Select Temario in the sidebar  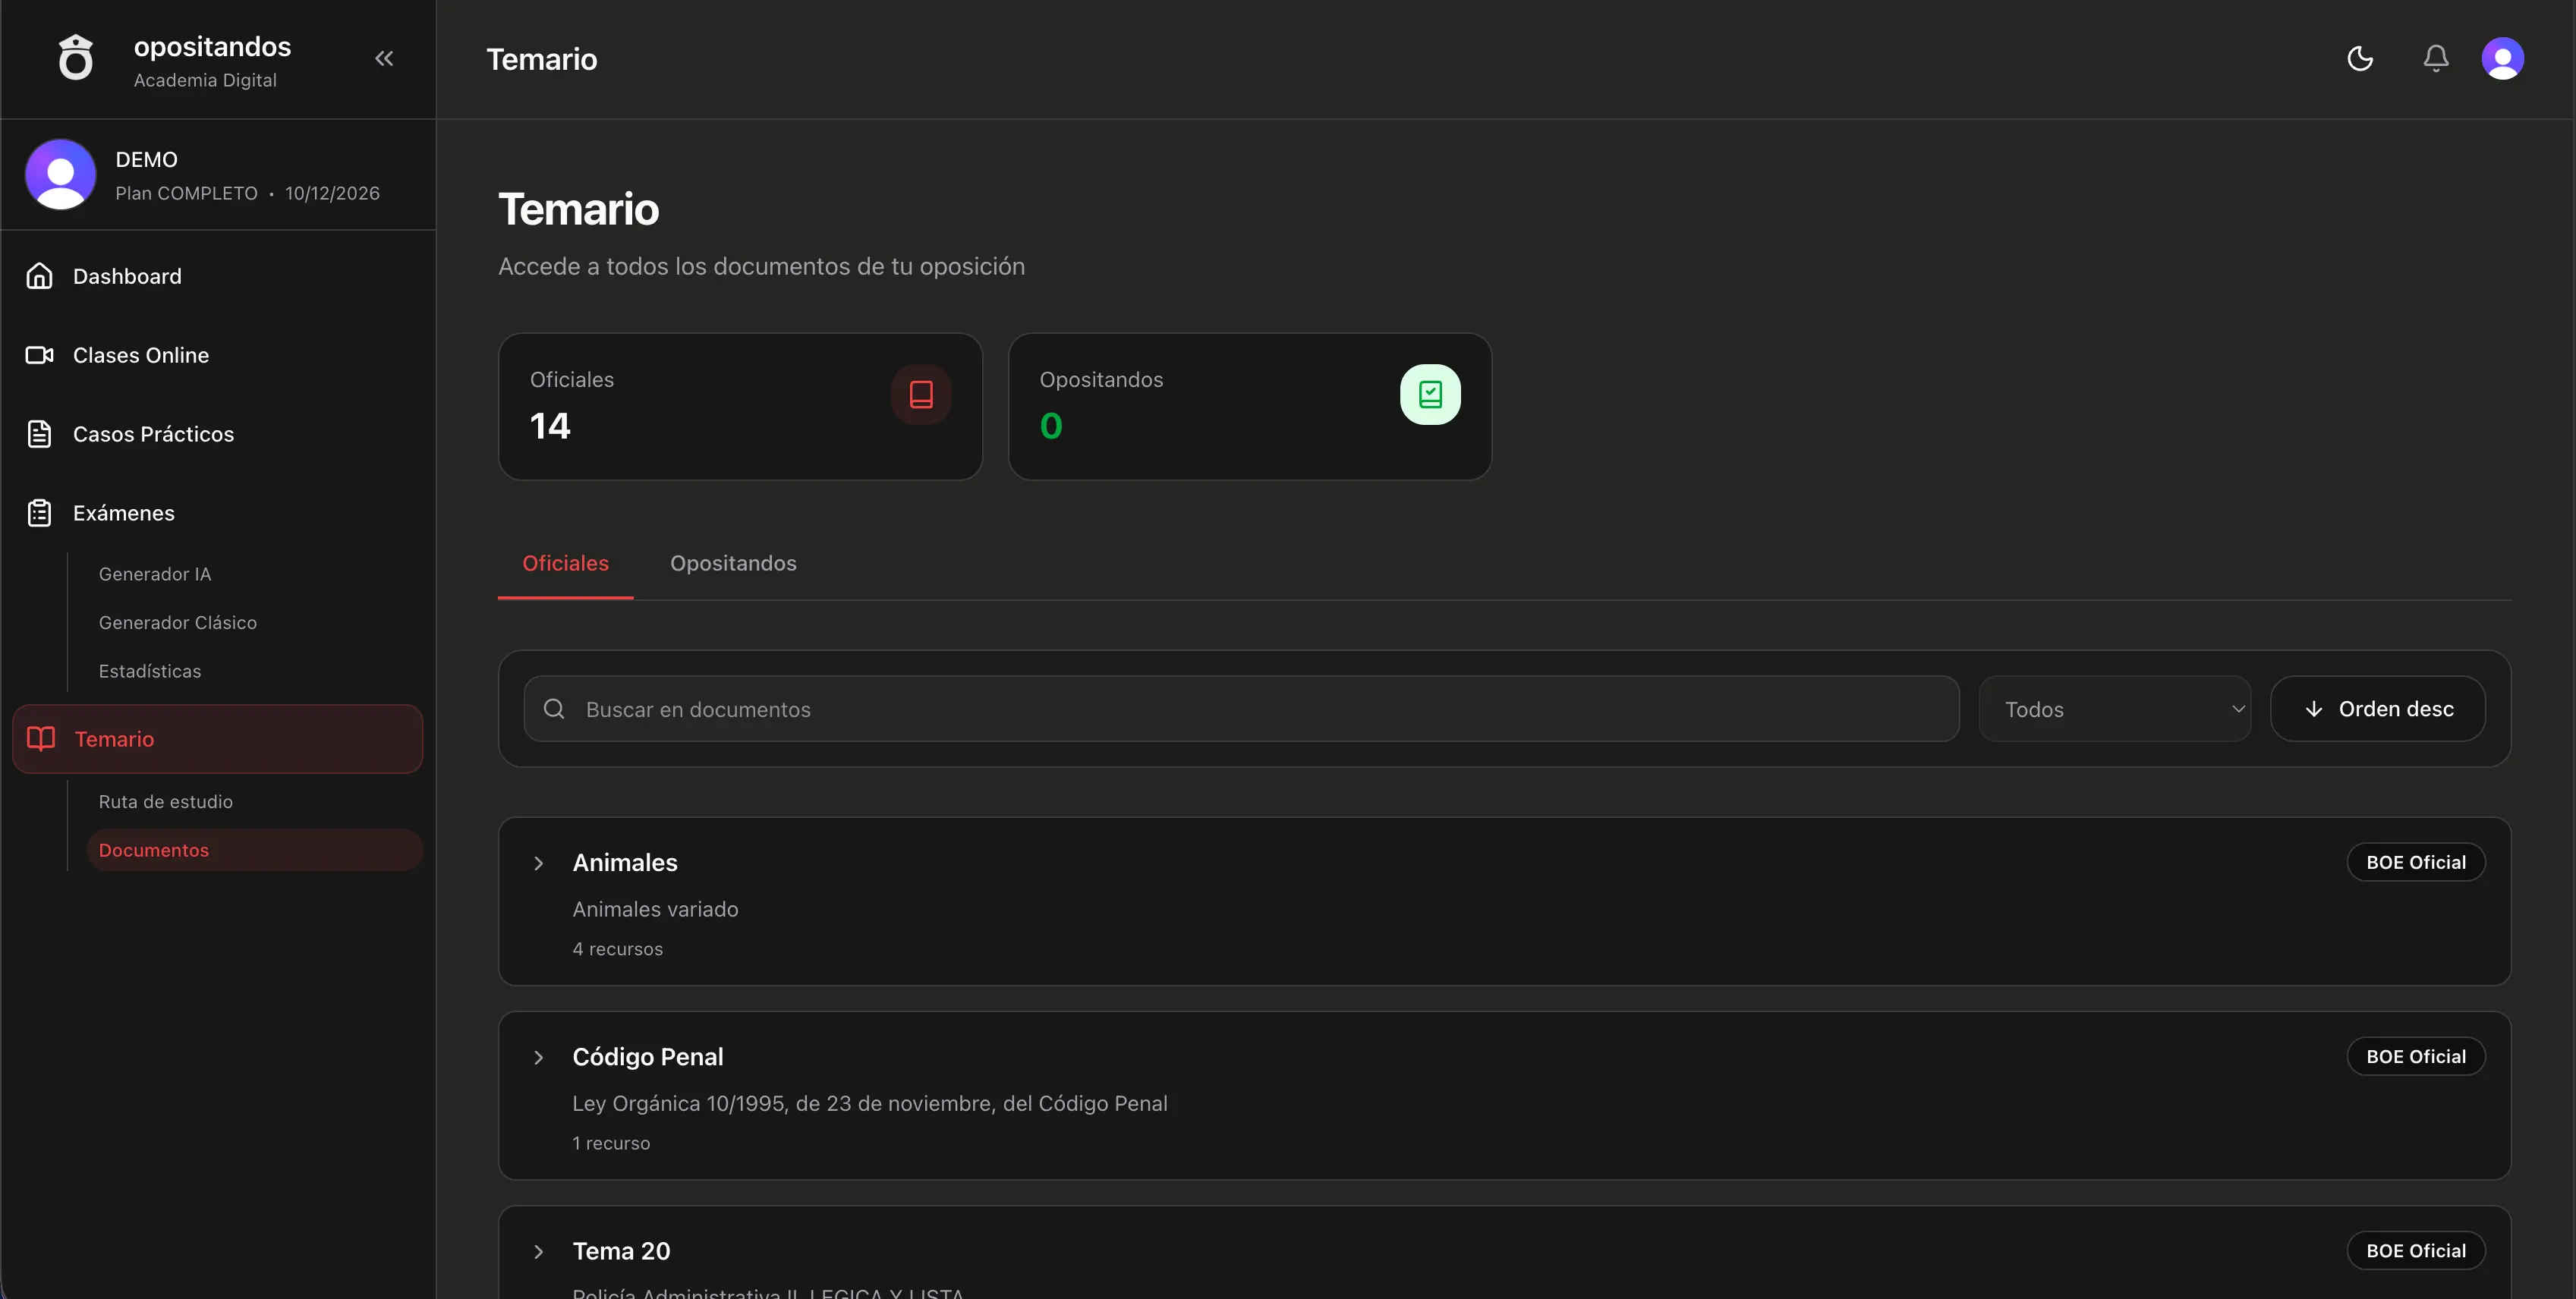coord(218,739)
